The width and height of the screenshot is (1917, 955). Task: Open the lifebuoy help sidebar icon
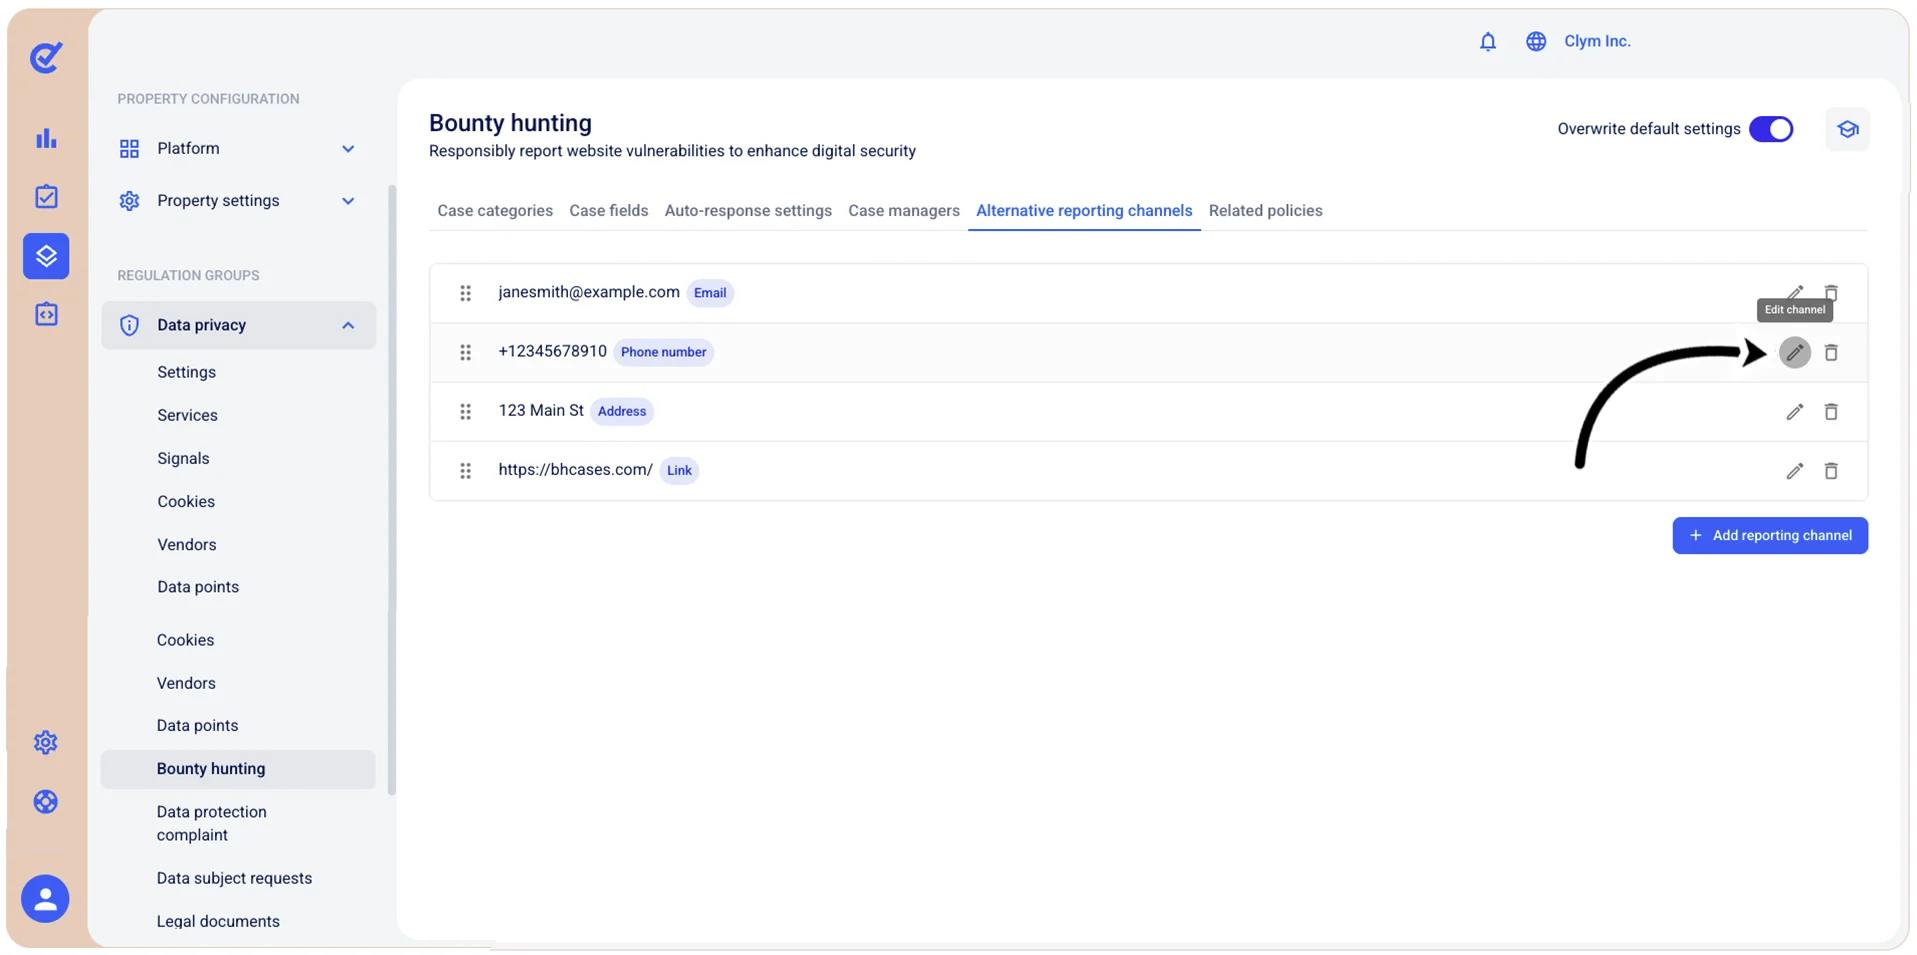coord(46,801)
